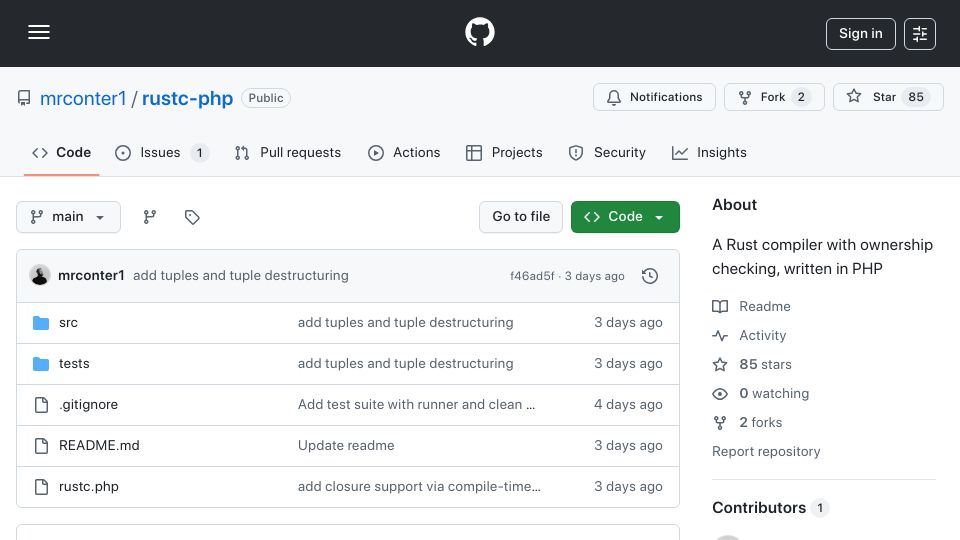960x540 pixels.
Task: Click the Sign in button
Action: click(x=860, y=34)
